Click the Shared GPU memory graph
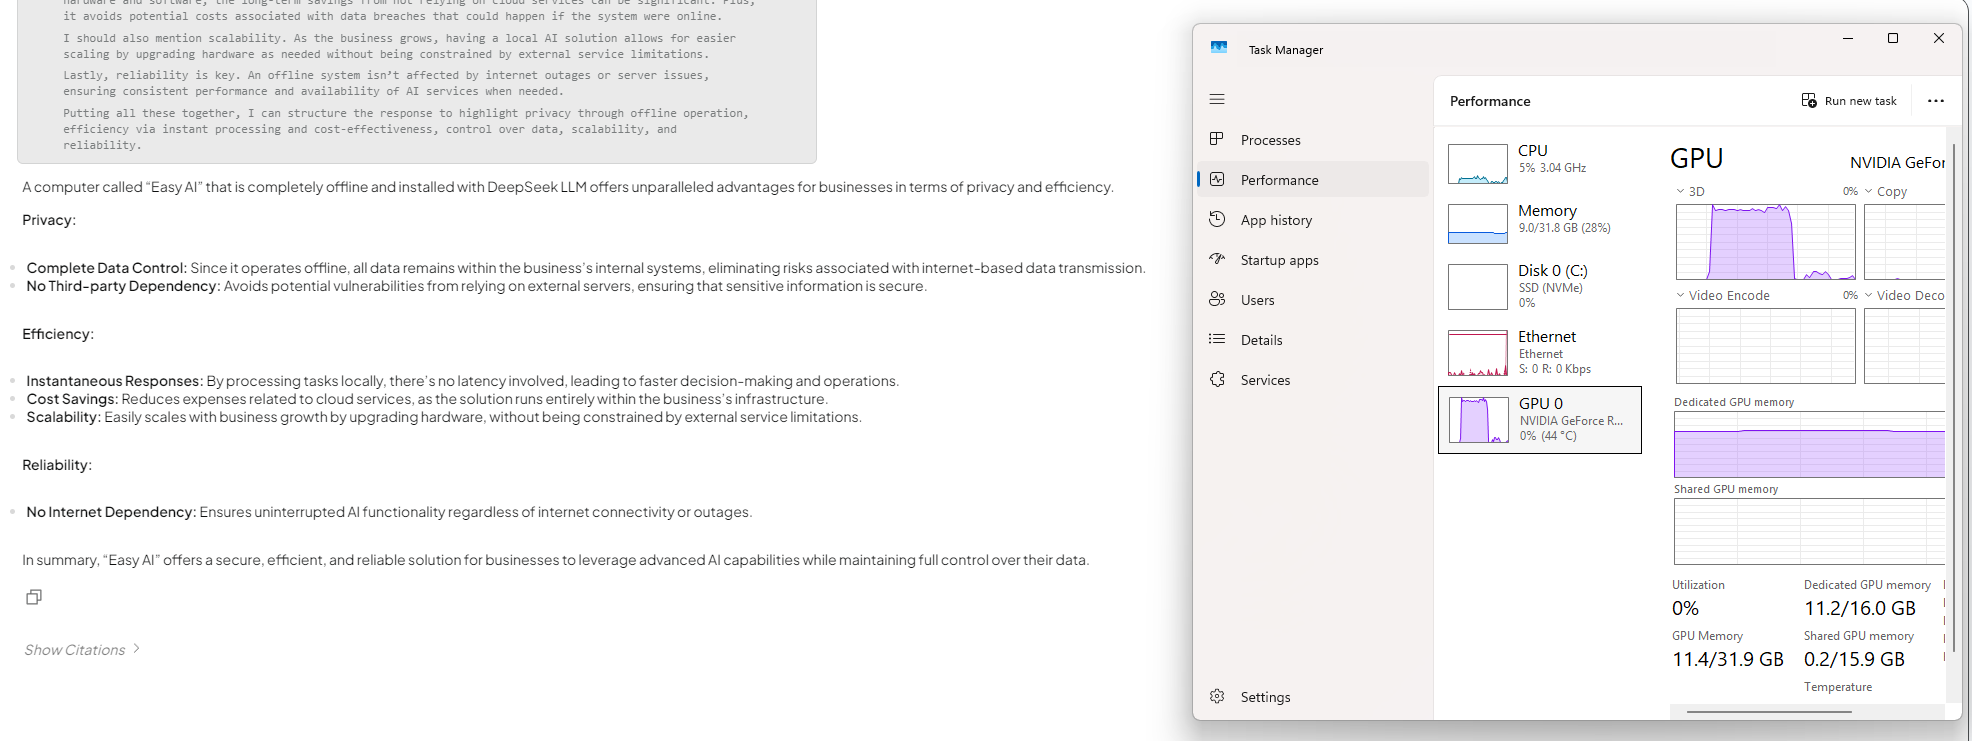Viewport: 1972px width, 741px height. point(1810,531)
